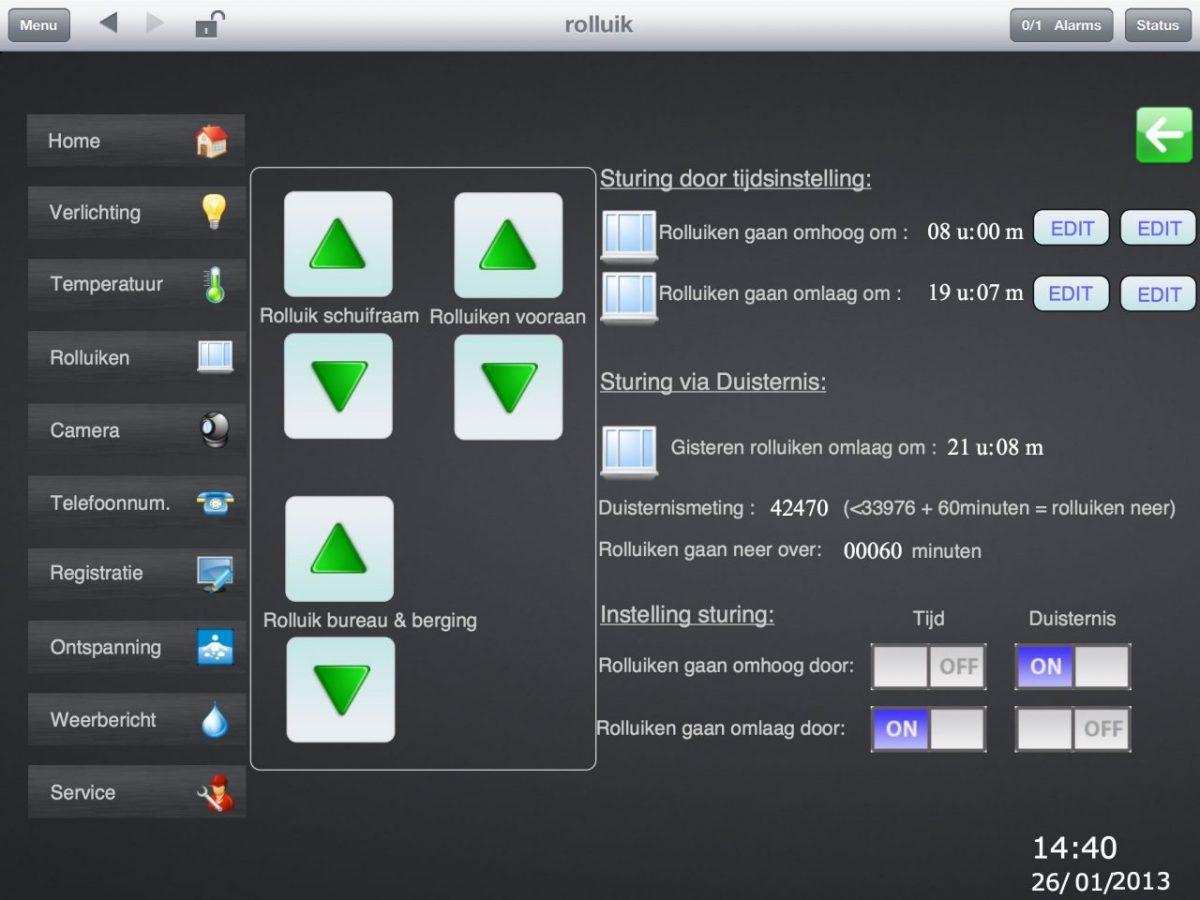Open the Alarms indicator button
Screen dimensions: 1200x900
tap(1062, 25)
